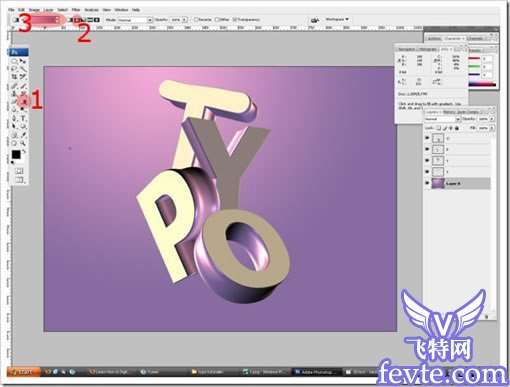Click Adobe Photoshop taskbar button

click(x=316, y=372)
